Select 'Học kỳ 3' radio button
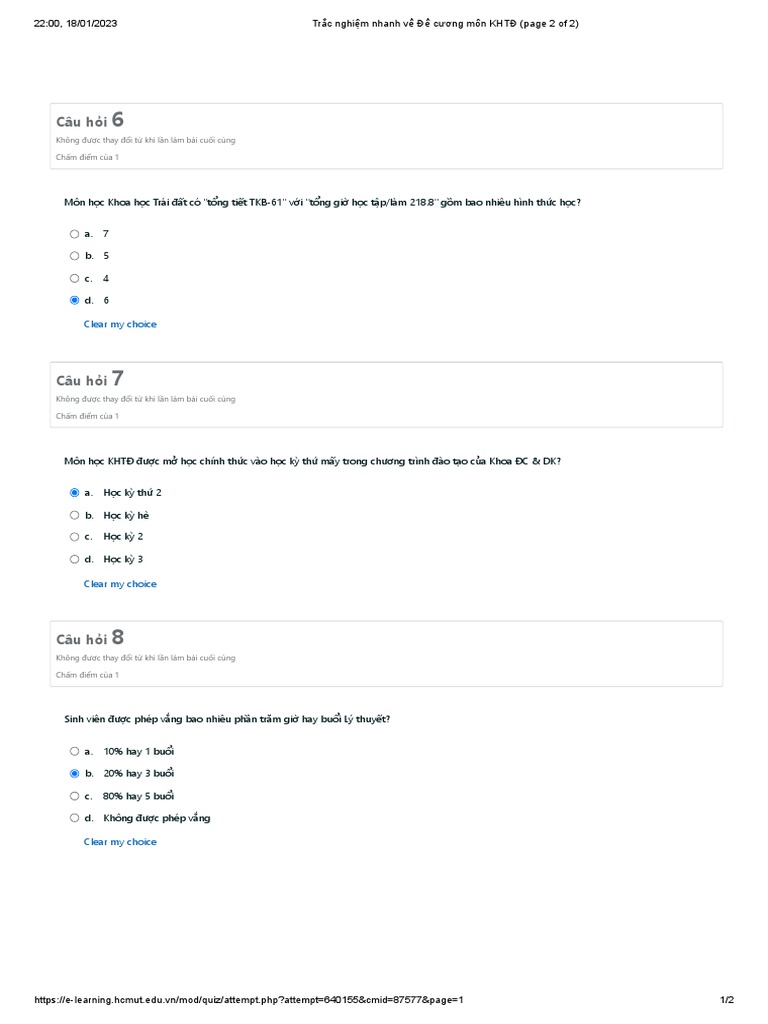 (x=74, y=559)
